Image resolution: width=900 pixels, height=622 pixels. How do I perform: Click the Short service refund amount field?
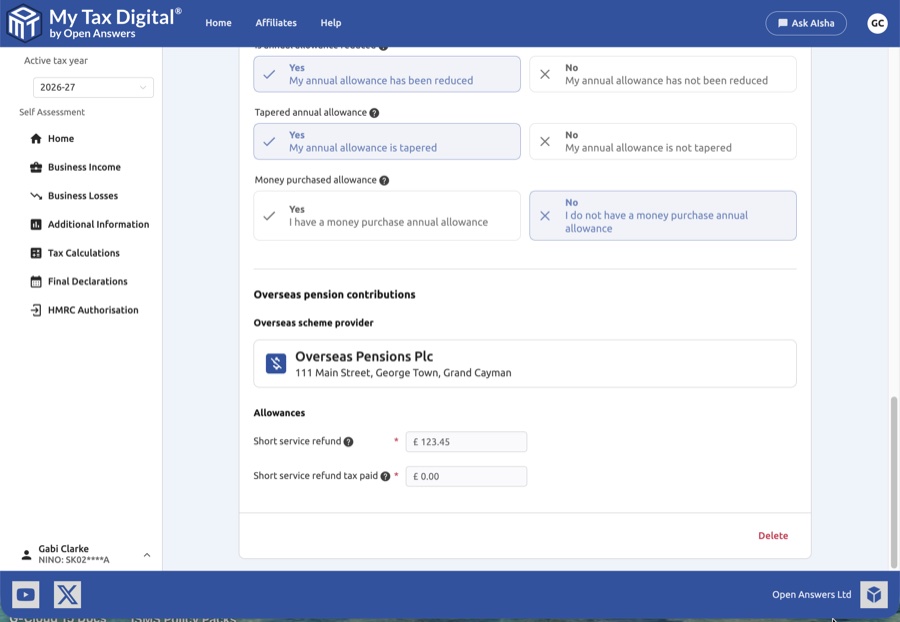466,442
